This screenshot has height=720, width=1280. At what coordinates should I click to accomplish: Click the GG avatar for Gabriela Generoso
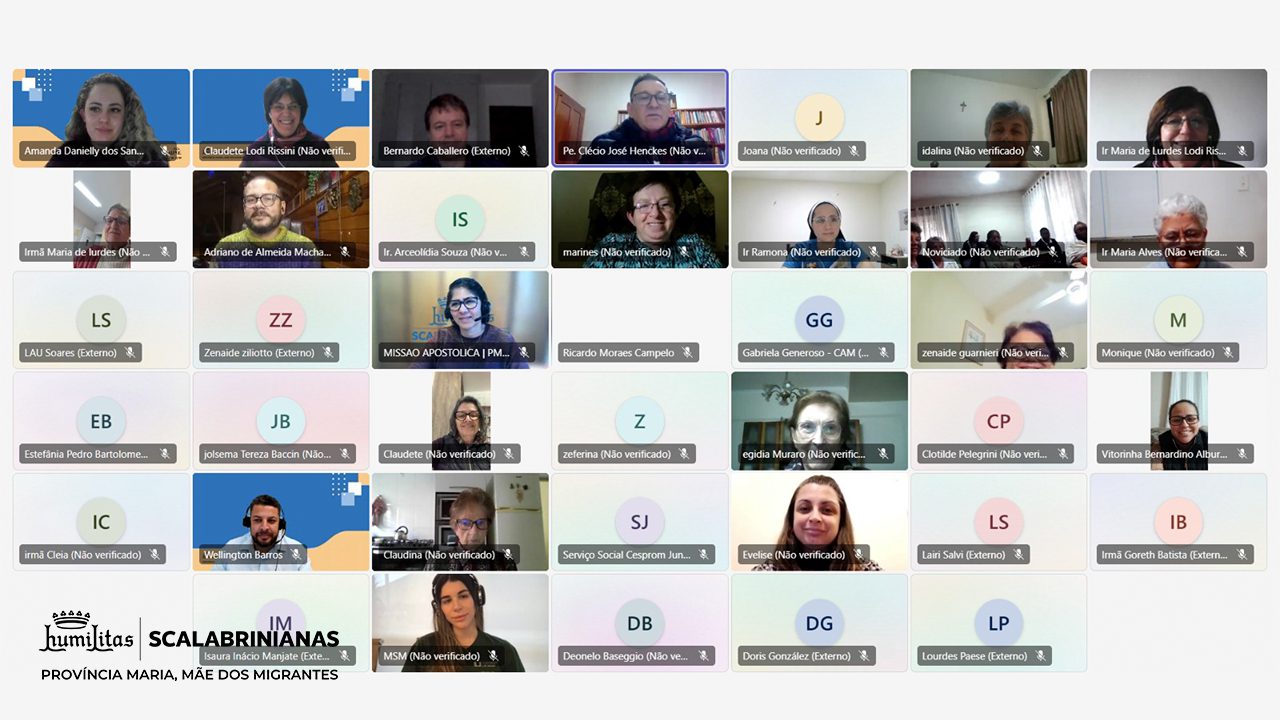[819, 320]
